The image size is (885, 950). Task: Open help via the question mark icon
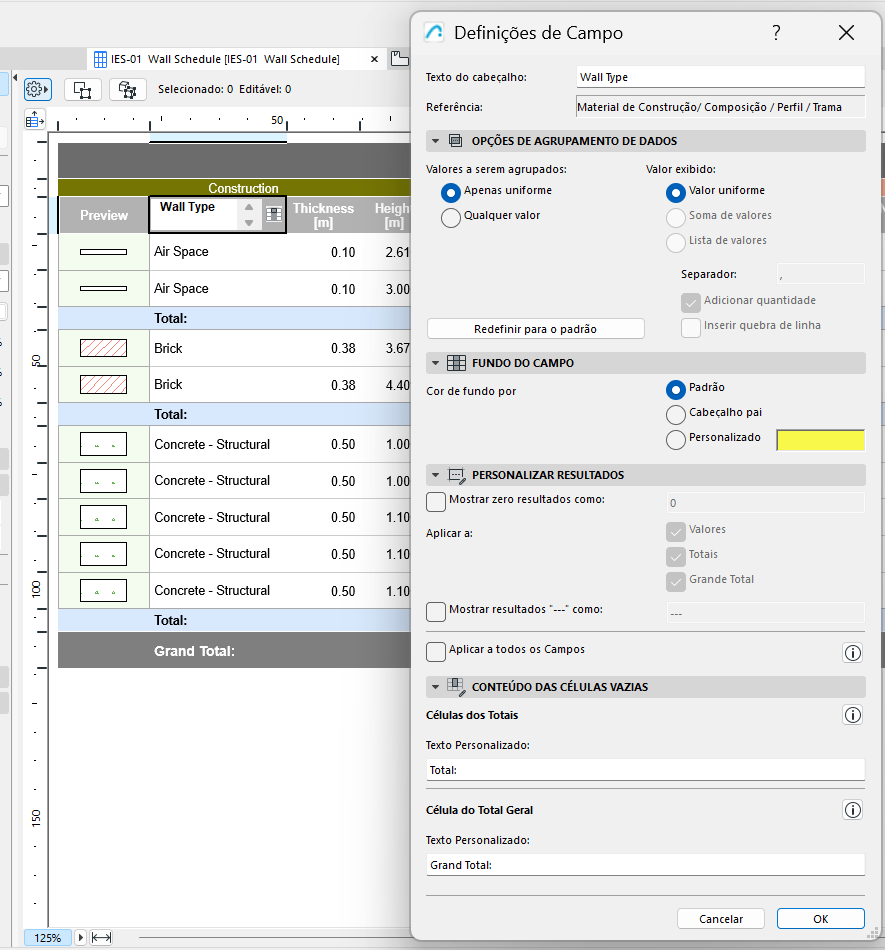(776, 33)
